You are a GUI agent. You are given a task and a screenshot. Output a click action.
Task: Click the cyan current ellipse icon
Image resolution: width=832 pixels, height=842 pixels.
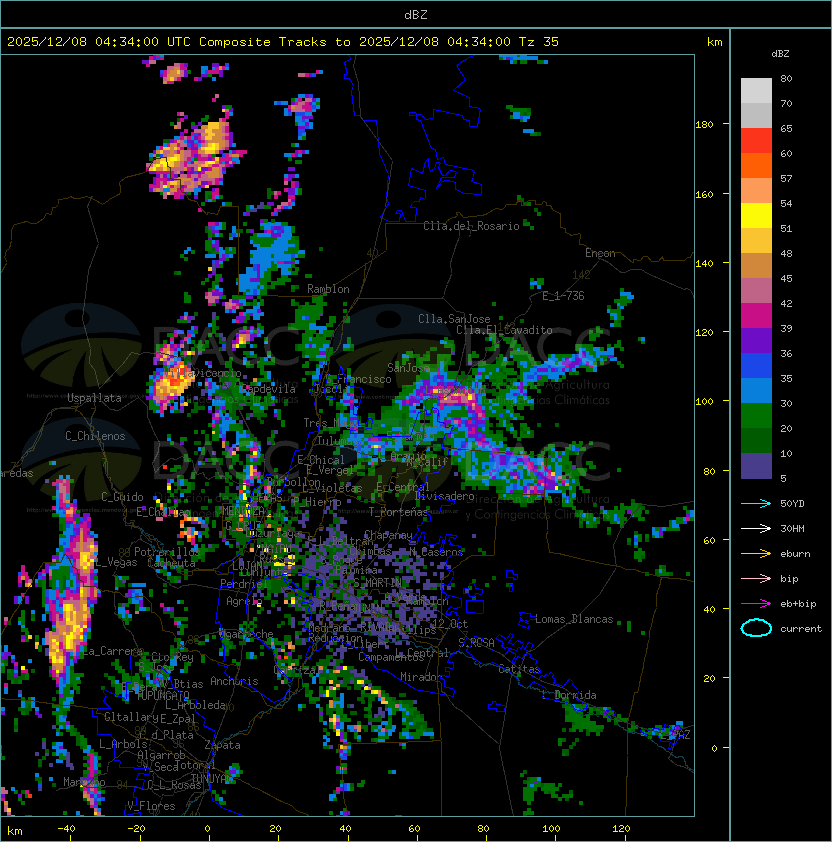[x=756, y=628]
